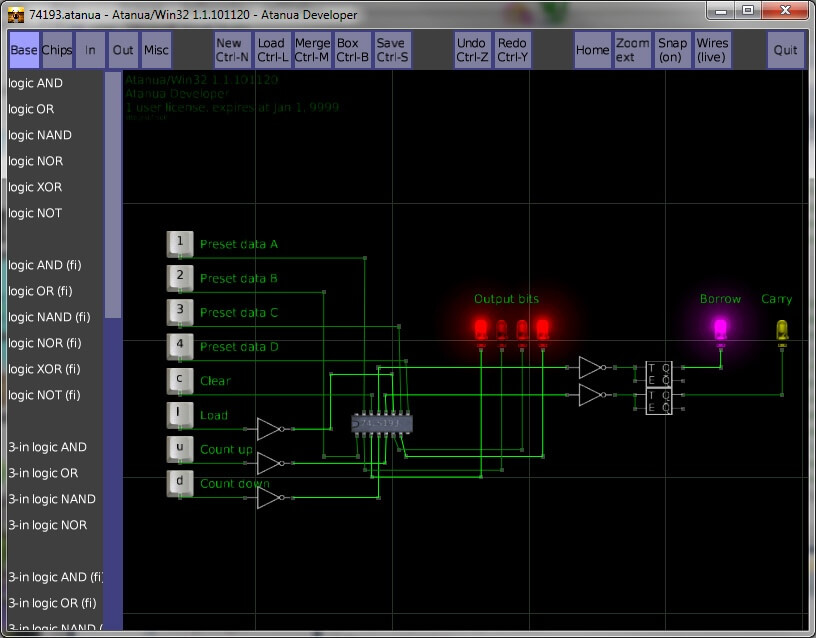Toggle the Wires (live) mode

[712, 50]
